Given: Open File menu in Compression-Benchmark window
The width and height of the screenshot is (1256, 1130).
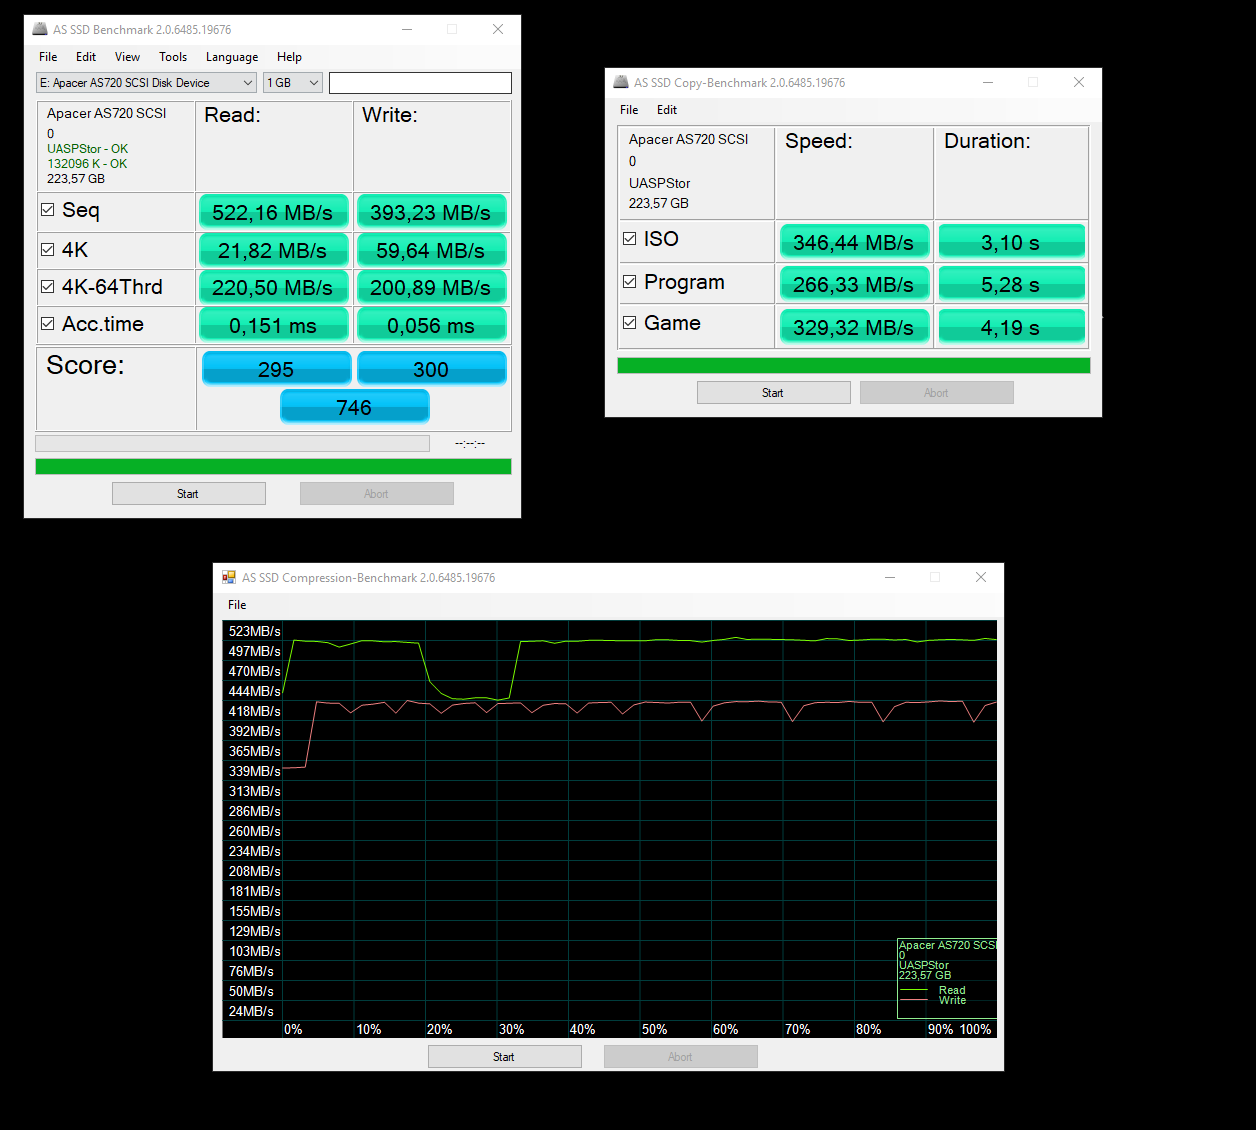Looking at the screenshot, I should [237, 605].
